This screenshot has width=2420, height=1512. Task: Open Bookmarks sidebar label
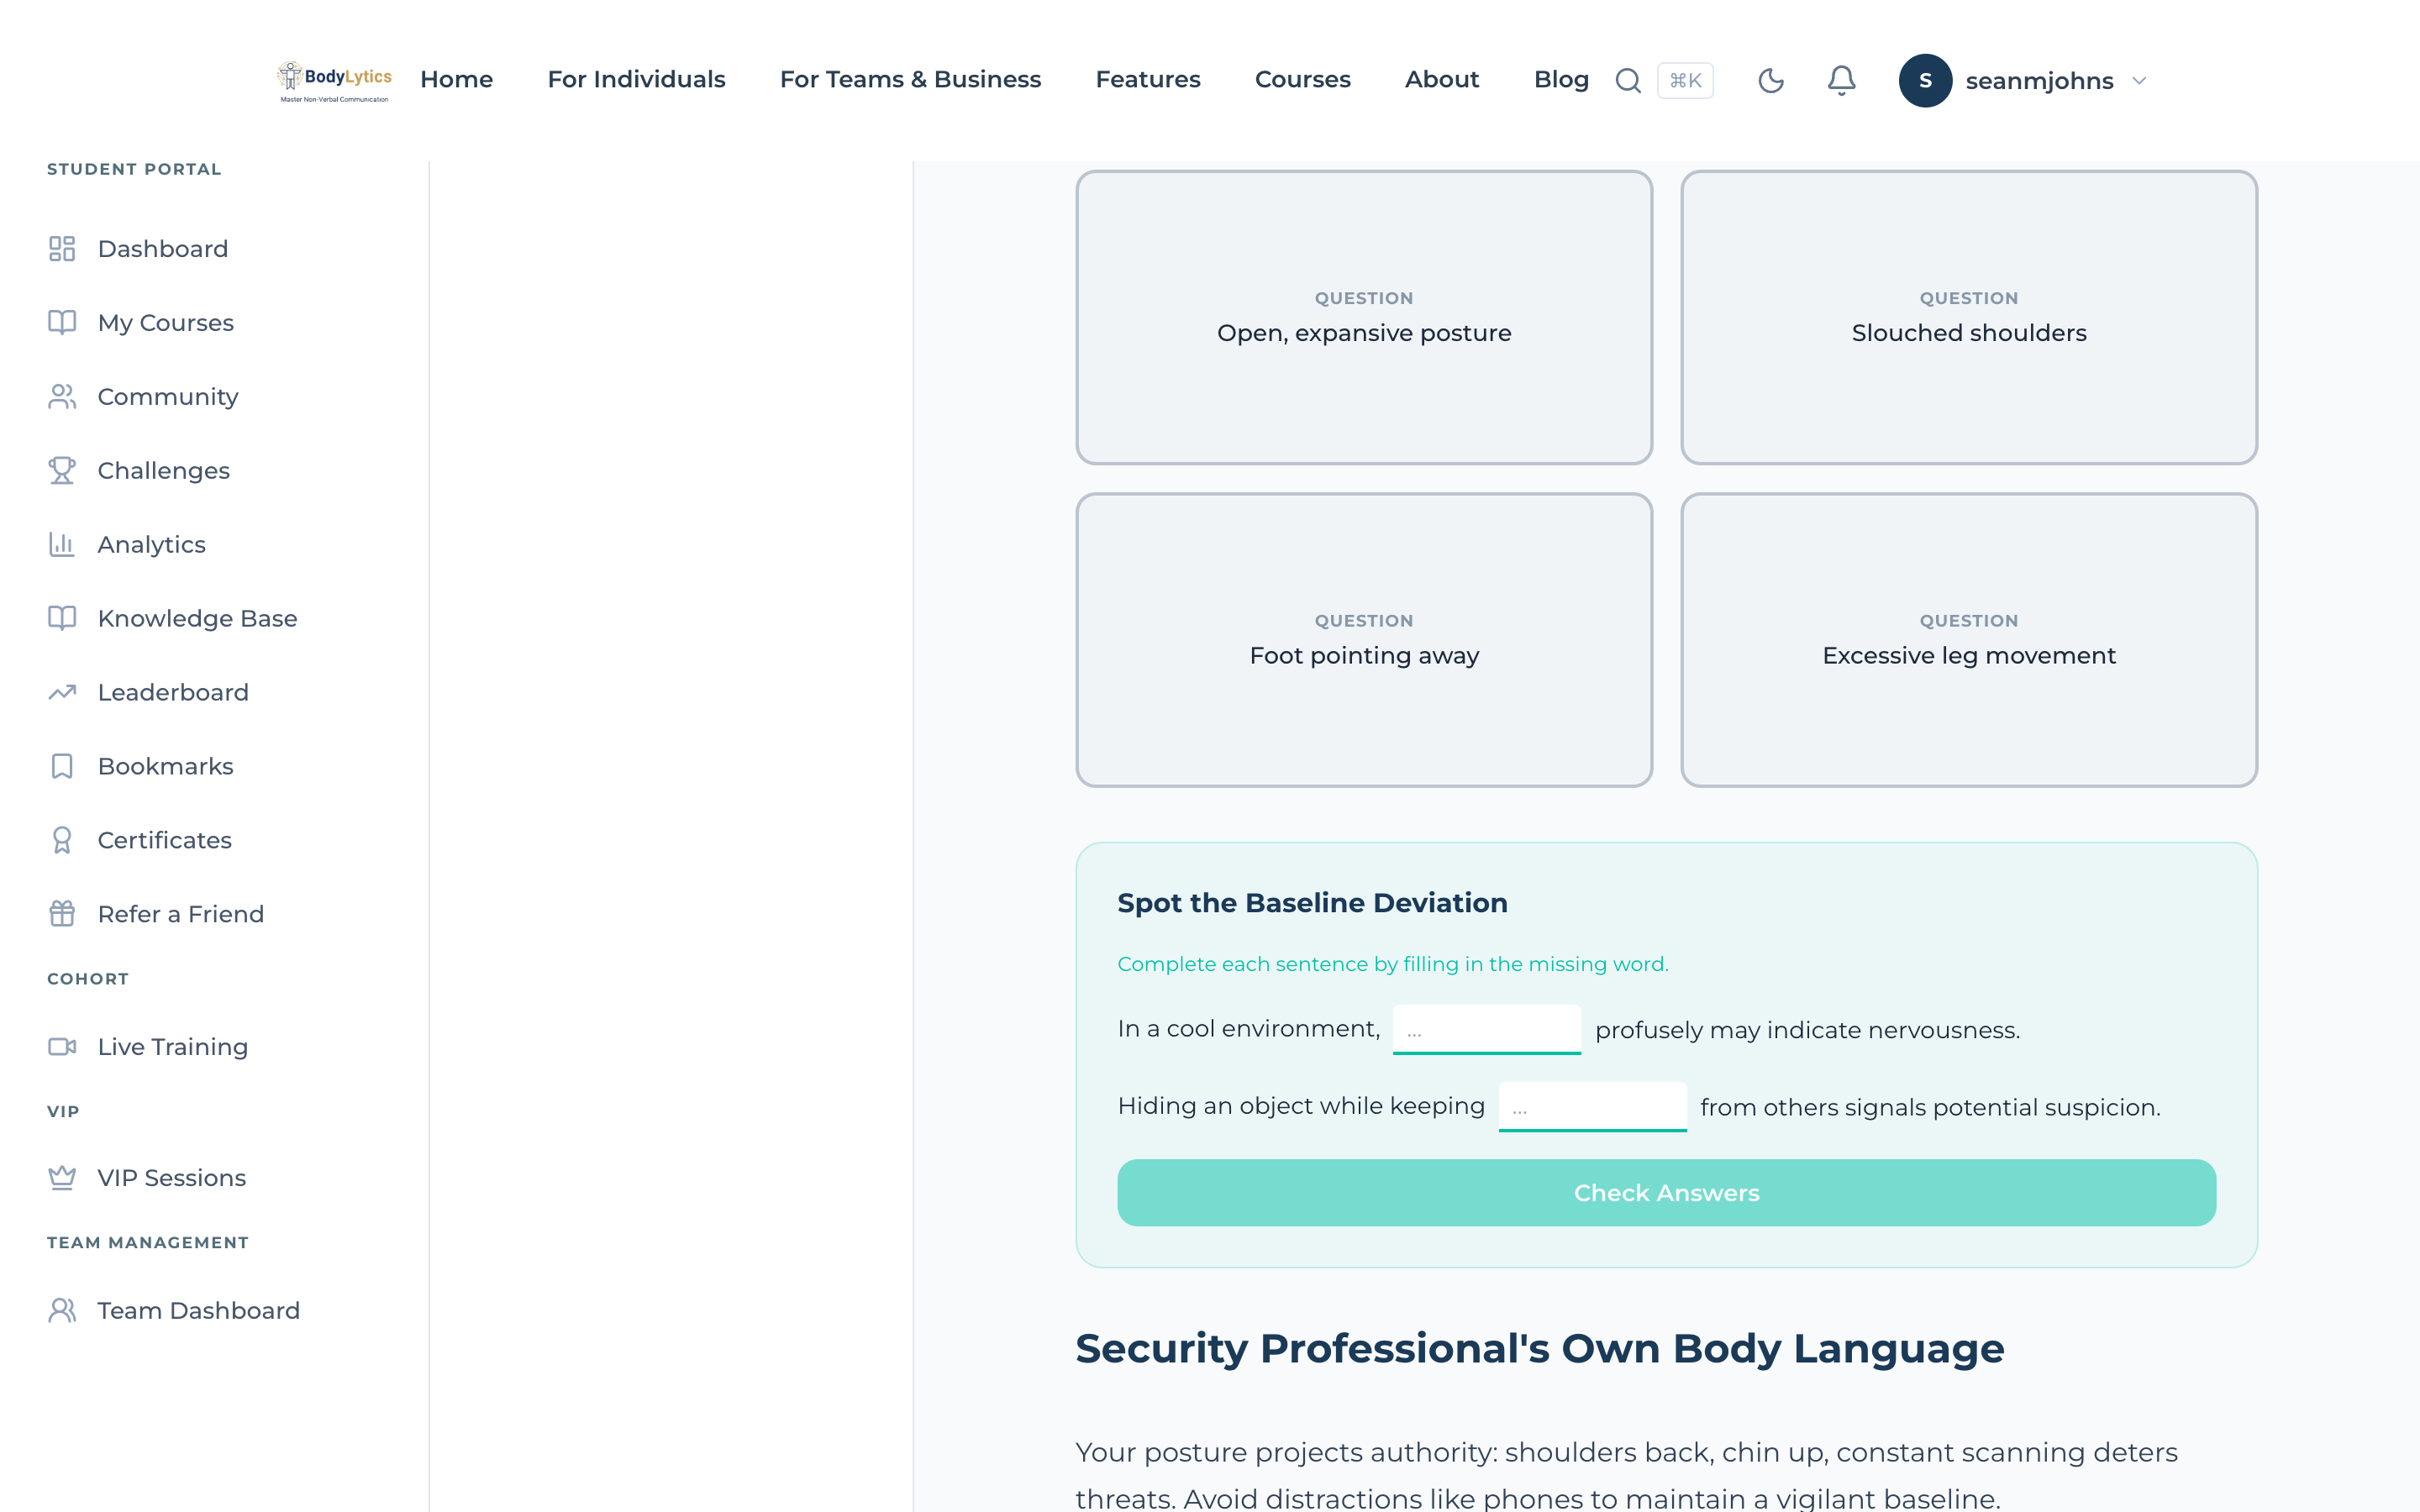tap(166, 767)
